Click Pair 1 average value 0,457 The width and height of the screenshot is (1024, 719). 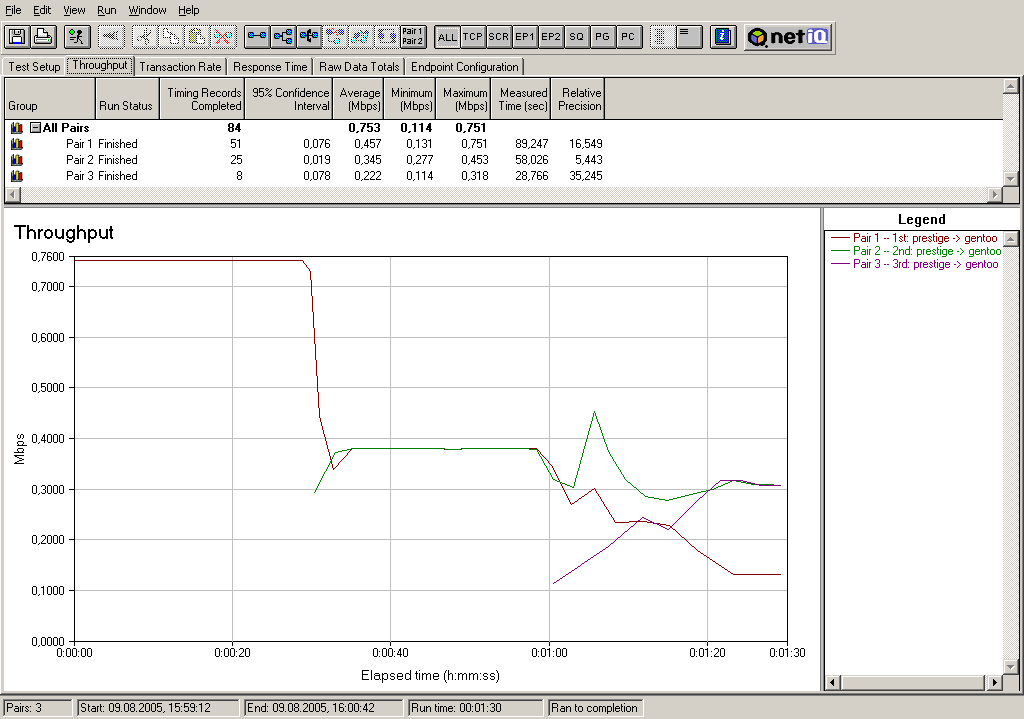tap(368, 144)
